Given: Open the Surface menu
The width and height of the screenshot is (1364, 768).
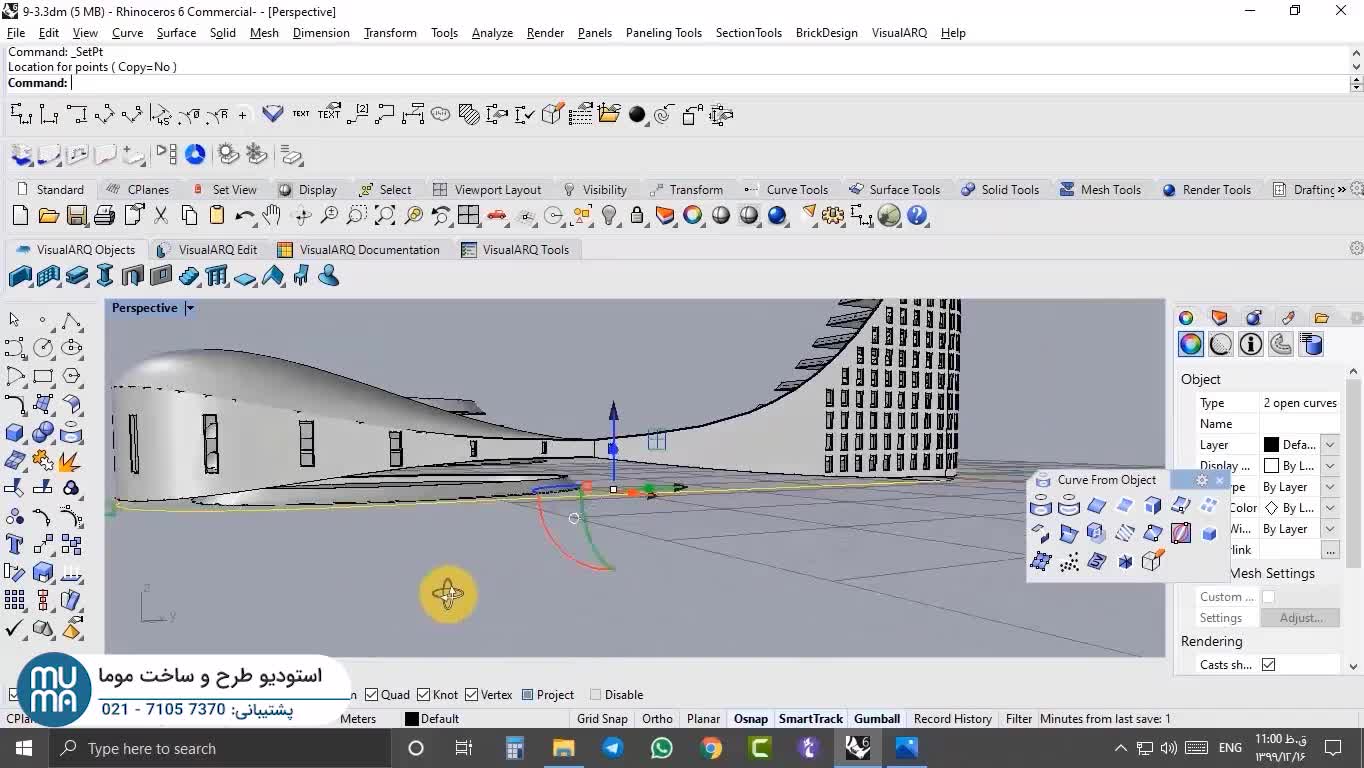Looking at the screenshot, I should pos(176,33).
